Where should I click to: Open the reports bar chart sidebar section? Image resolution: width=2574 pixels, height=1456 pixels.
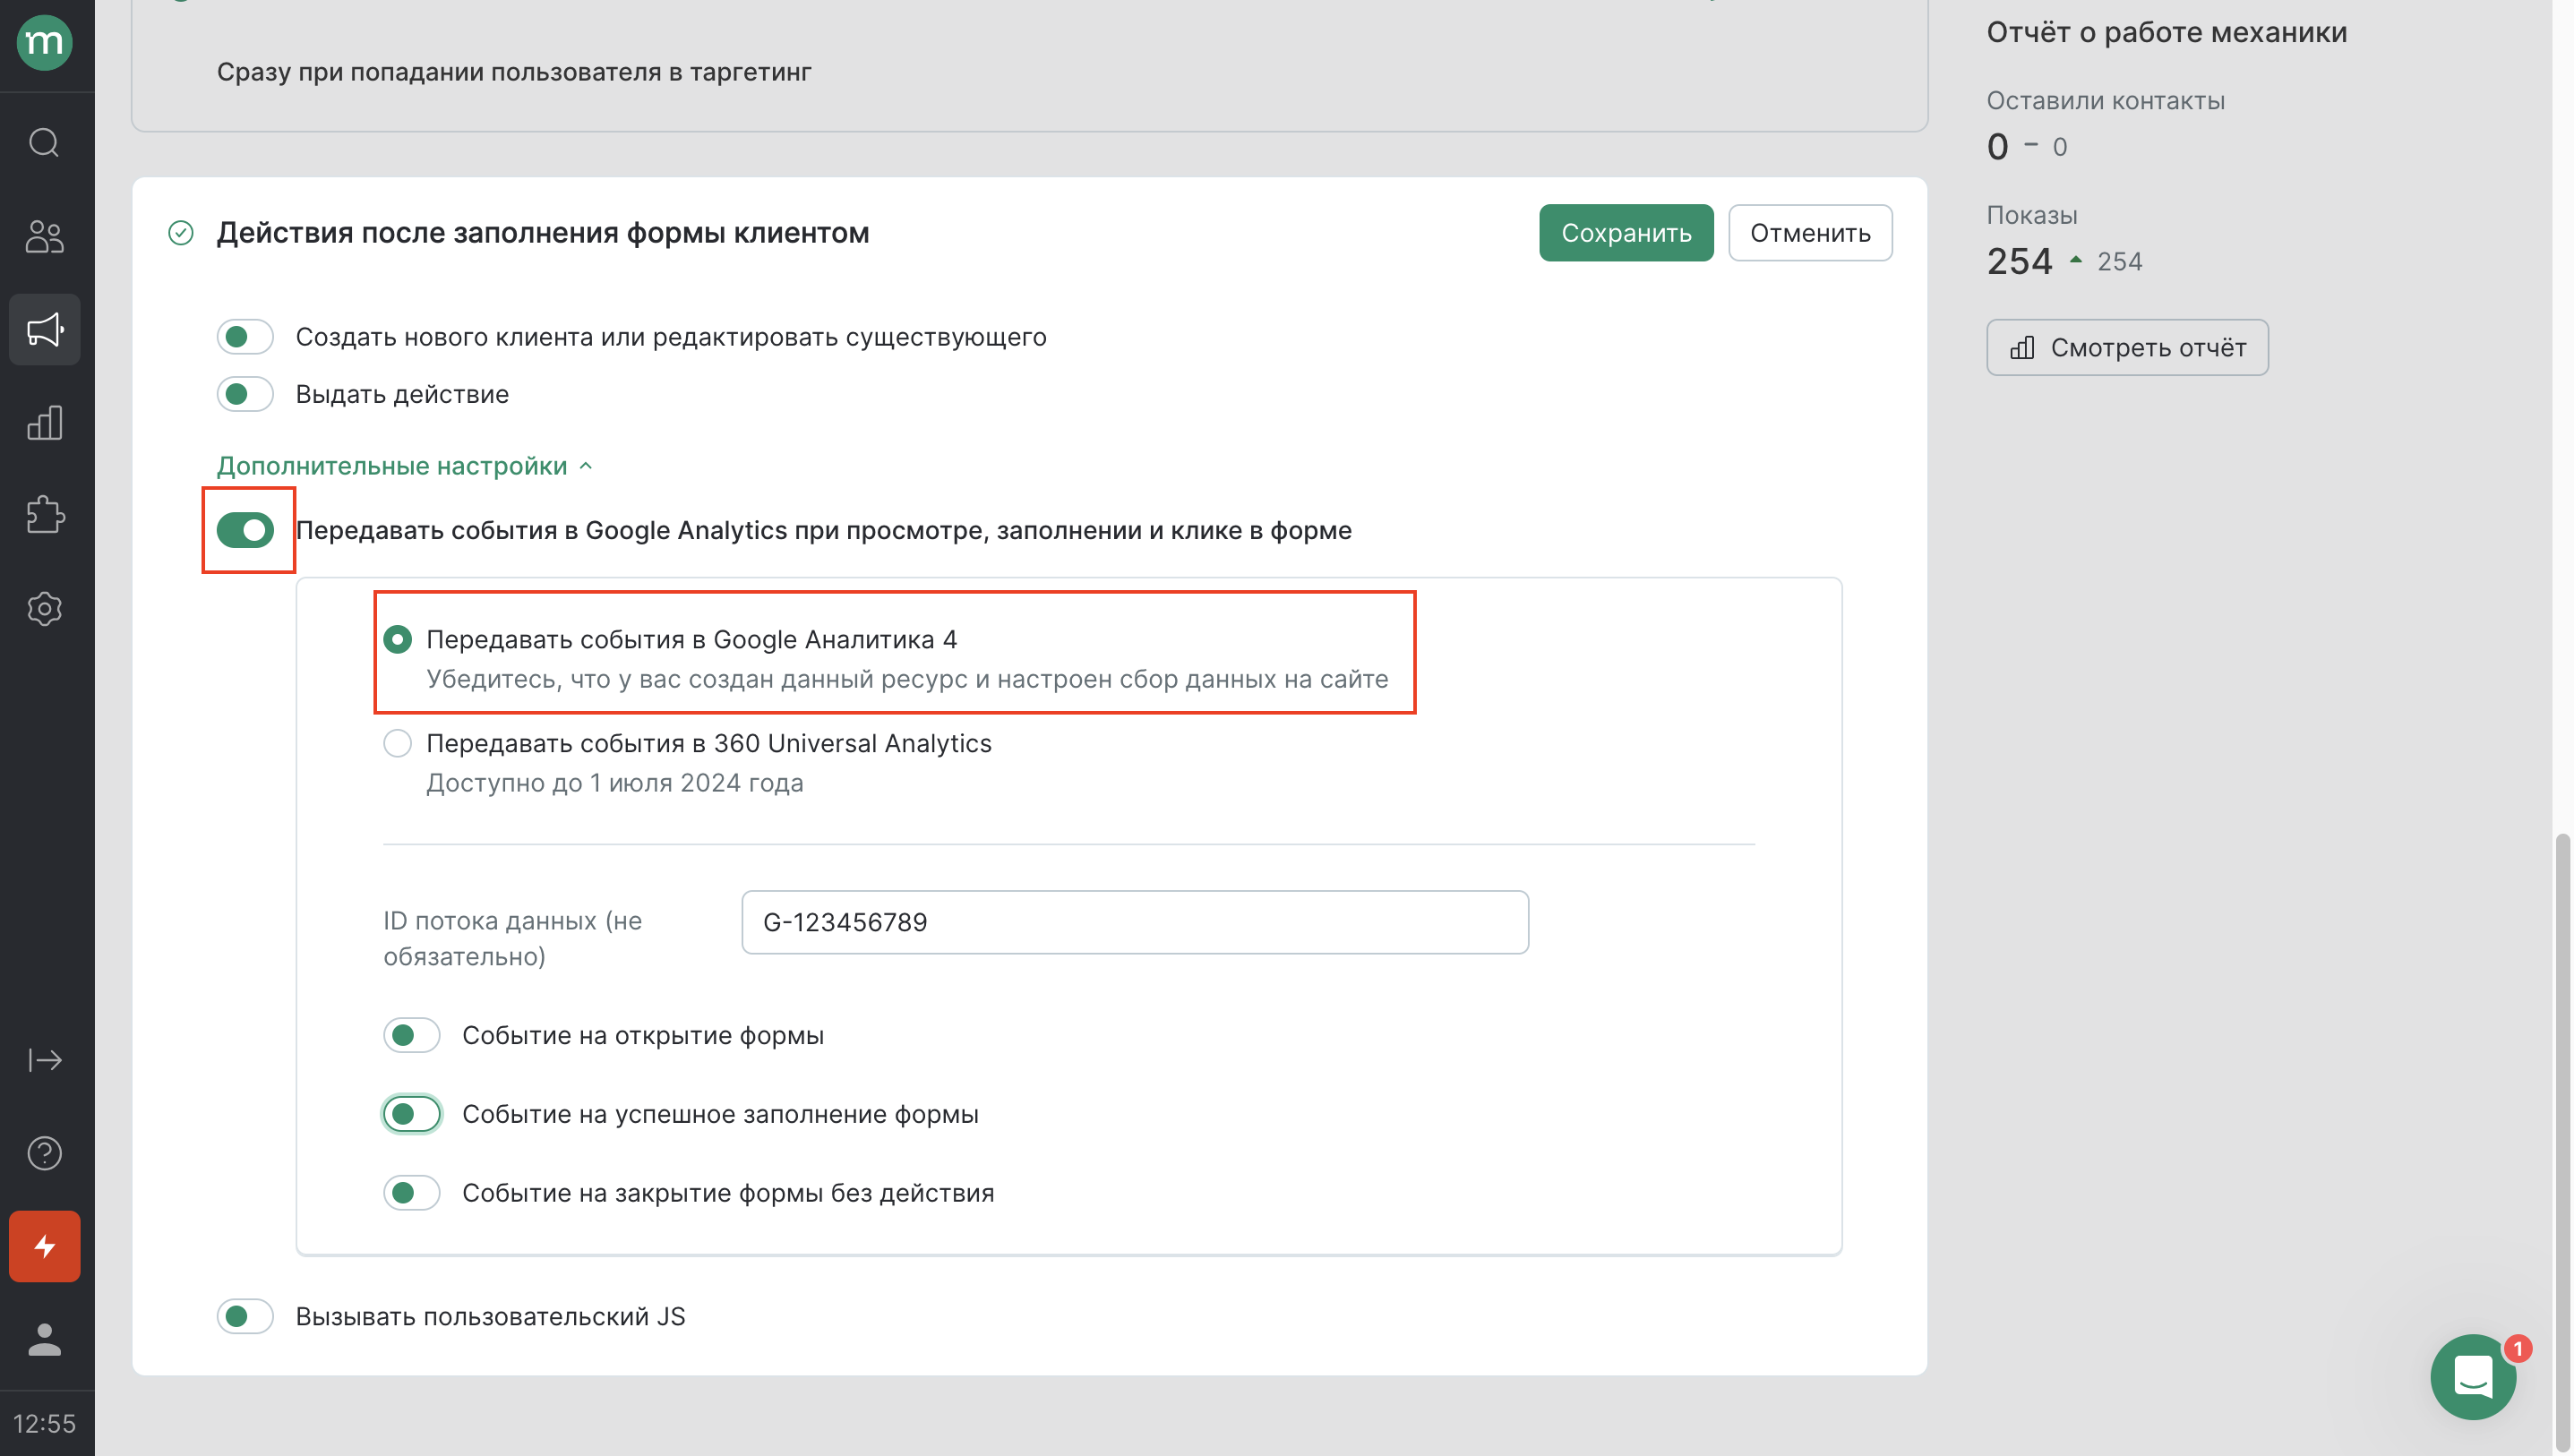point(44,423)
